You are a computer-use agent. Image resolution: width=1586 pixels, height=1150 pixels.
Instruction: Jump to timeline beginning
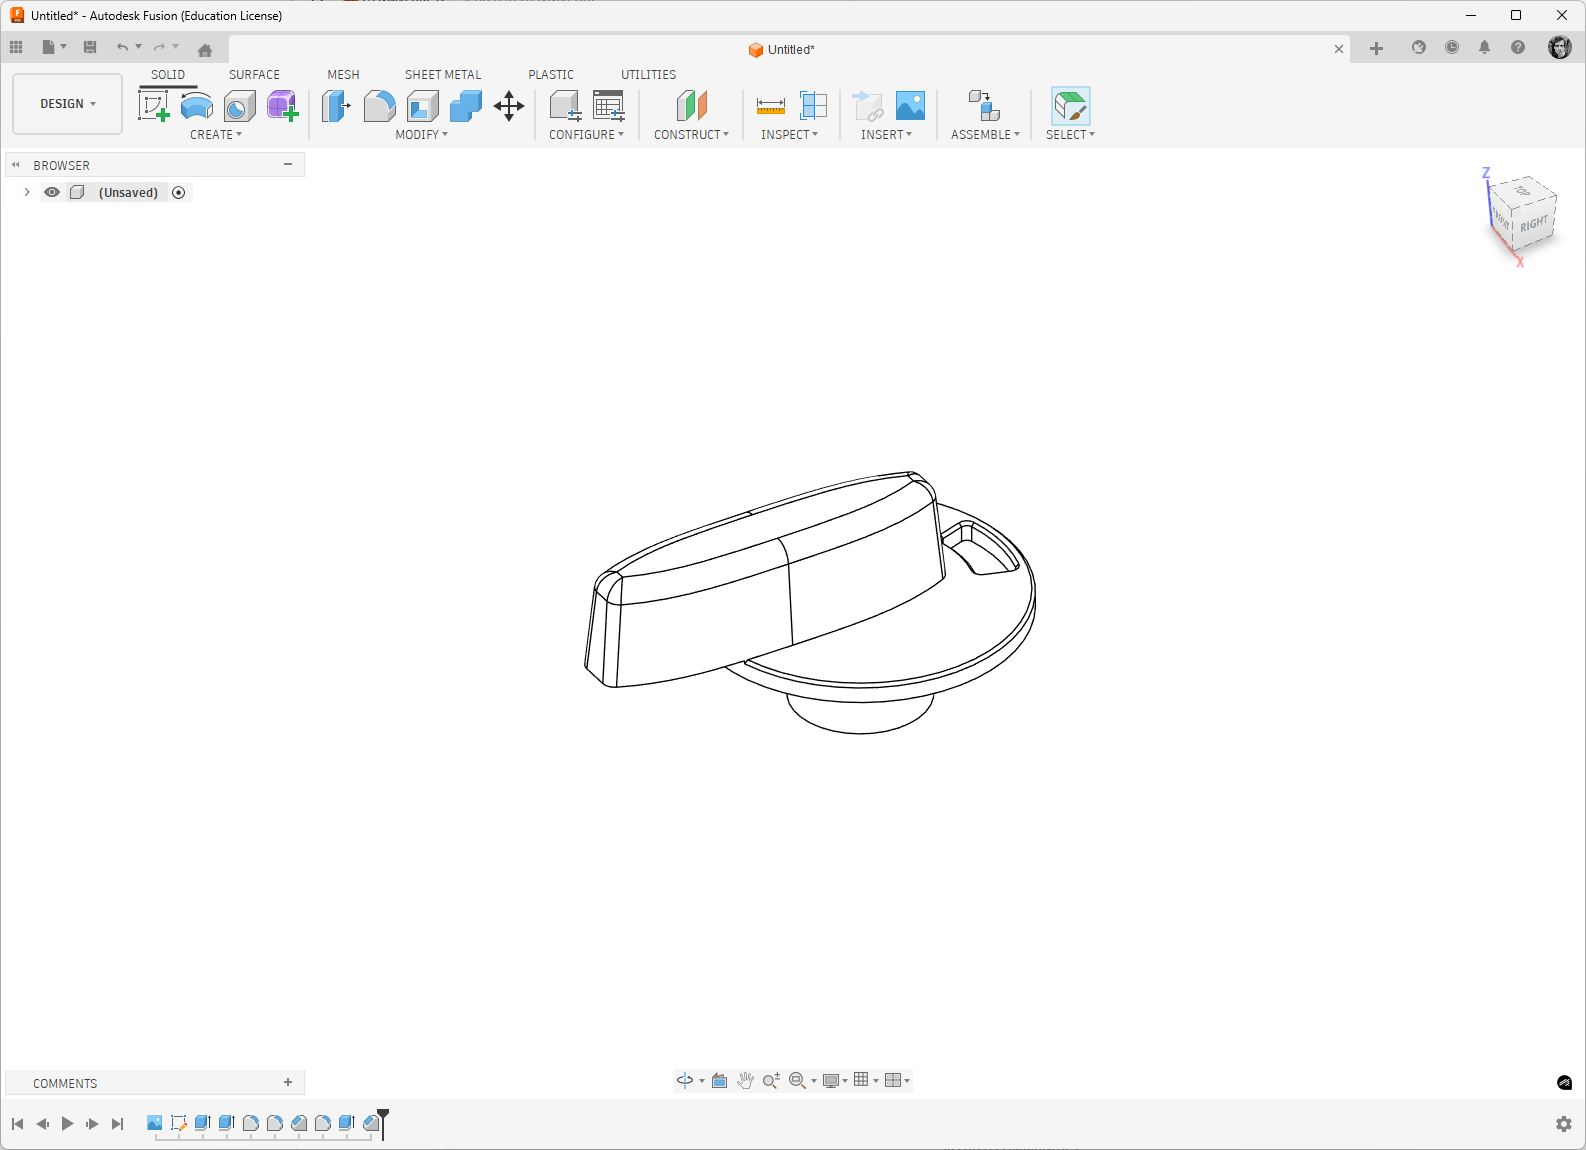click(17, 1124)
